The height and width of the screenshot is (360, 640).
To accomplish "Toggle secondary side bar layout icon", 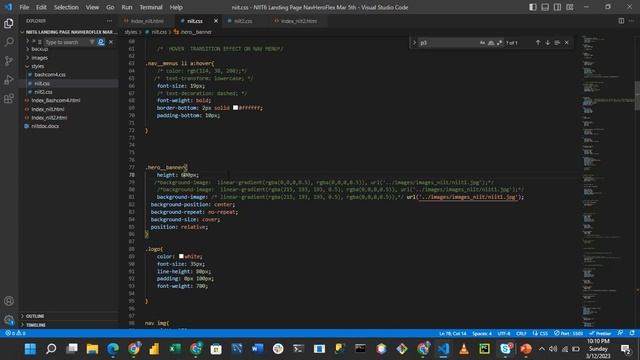I will pos(557,7).
